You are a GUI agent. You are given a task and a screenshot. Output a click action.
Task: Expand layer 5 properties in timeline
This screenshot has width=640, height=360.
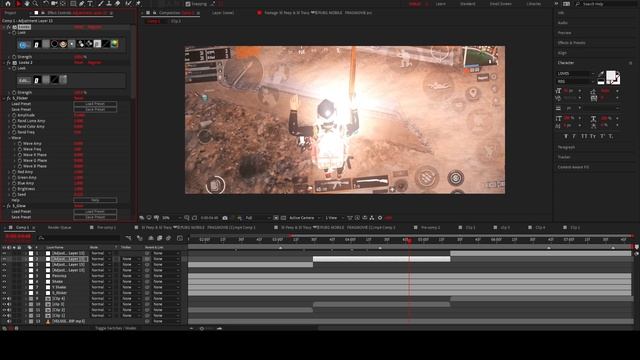(26, 276)
